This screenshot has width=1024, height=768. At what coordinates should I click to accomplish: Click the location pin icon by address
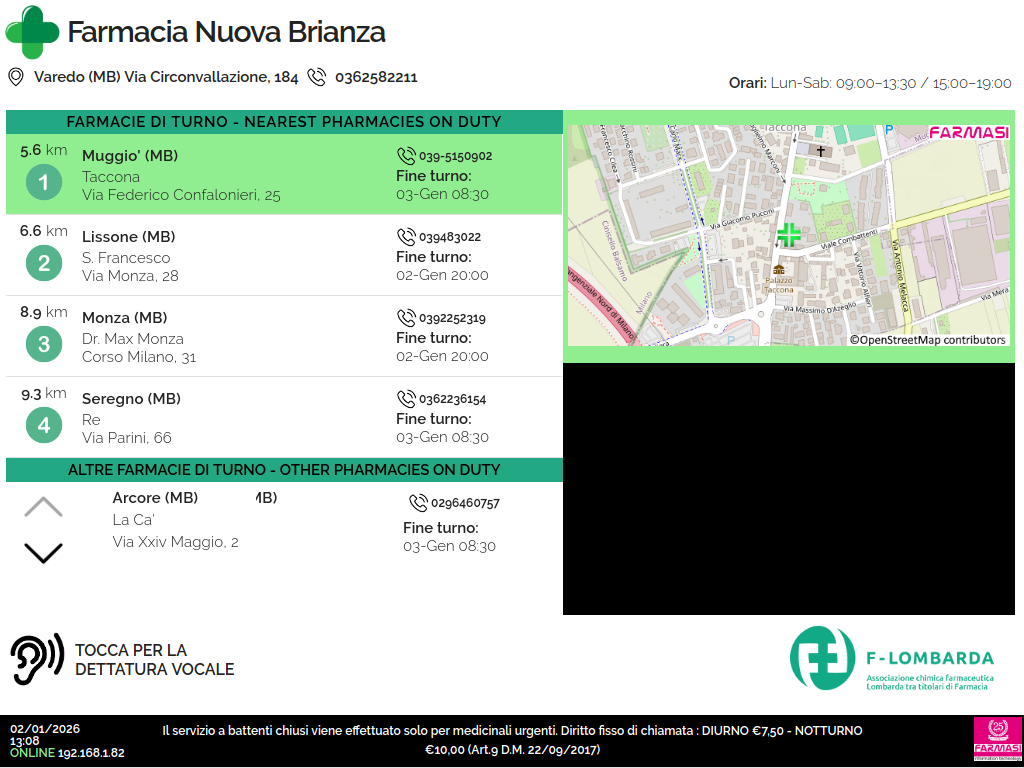[x=16, y=77]
